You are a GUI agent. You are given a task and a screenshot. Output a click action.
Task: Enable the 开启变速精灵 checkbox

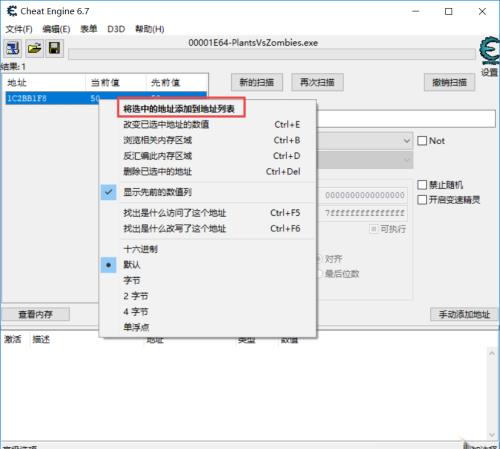(422, 200)
